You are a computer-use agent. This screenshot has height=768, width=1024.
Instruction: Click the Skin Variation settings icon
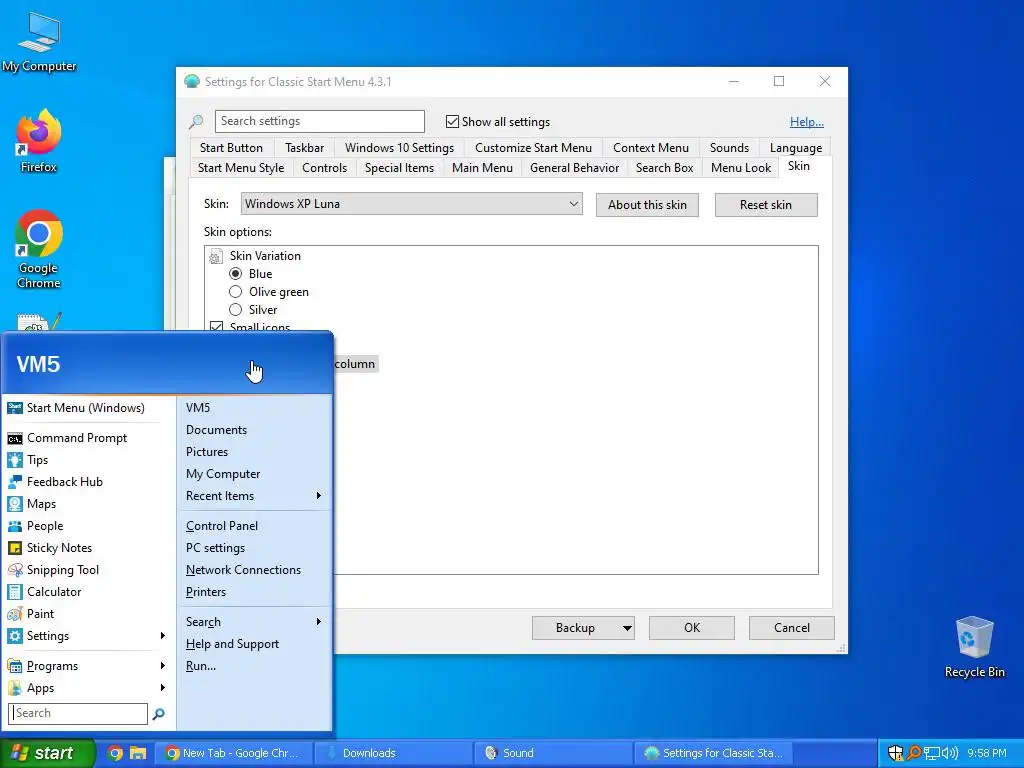(216, 257)
